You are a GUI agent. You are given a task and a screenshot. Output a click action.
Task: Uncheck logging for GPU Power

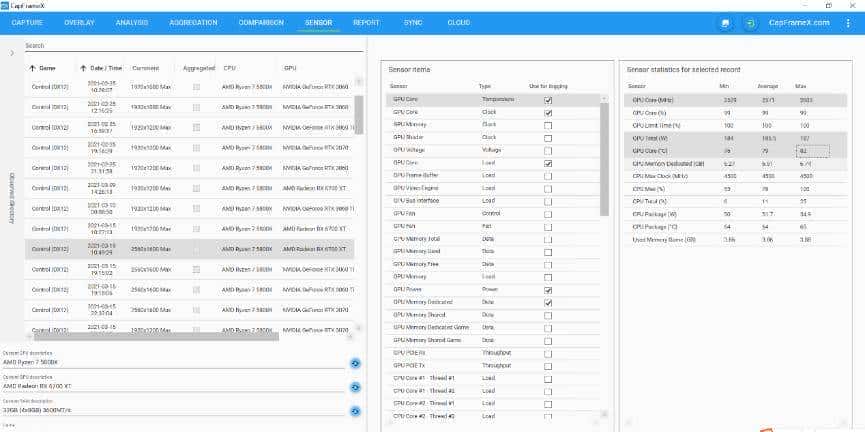[x=548, y=290]
